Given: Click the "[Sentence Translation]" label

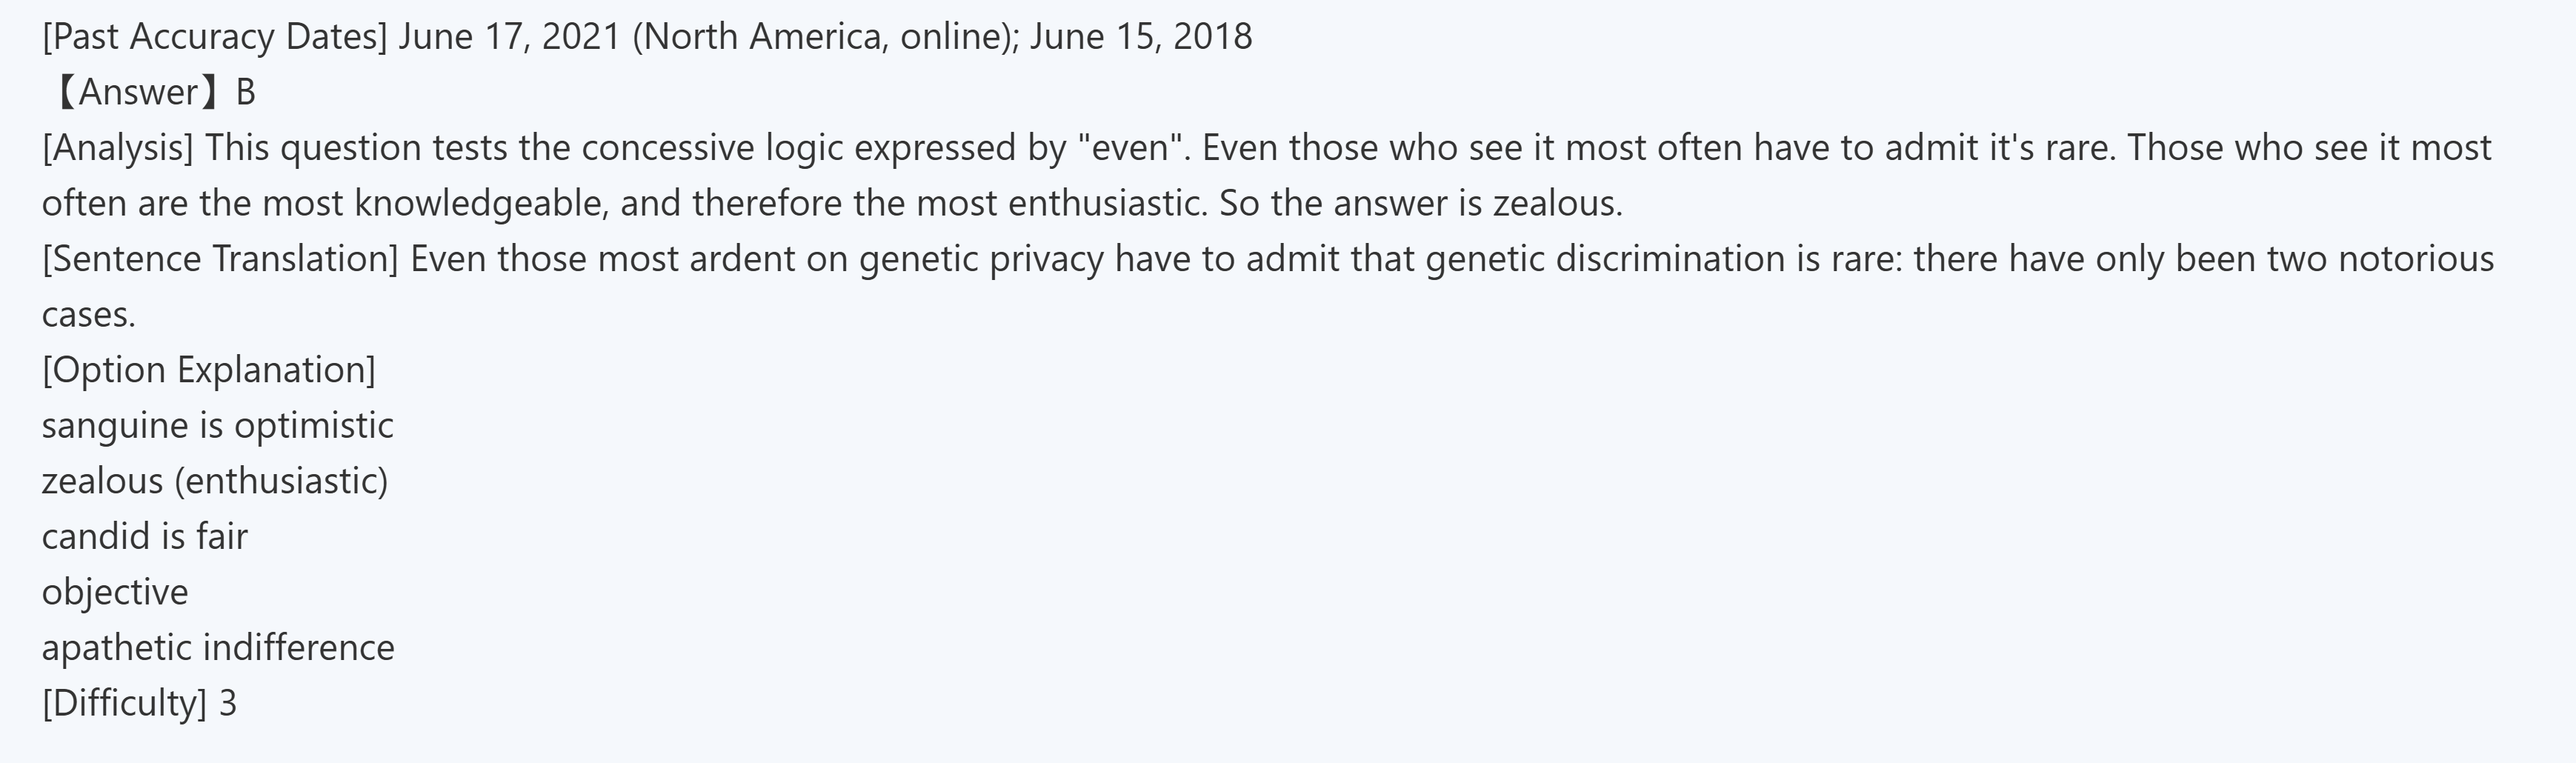Looking at the screenshot, I should (x=220, y=259).
